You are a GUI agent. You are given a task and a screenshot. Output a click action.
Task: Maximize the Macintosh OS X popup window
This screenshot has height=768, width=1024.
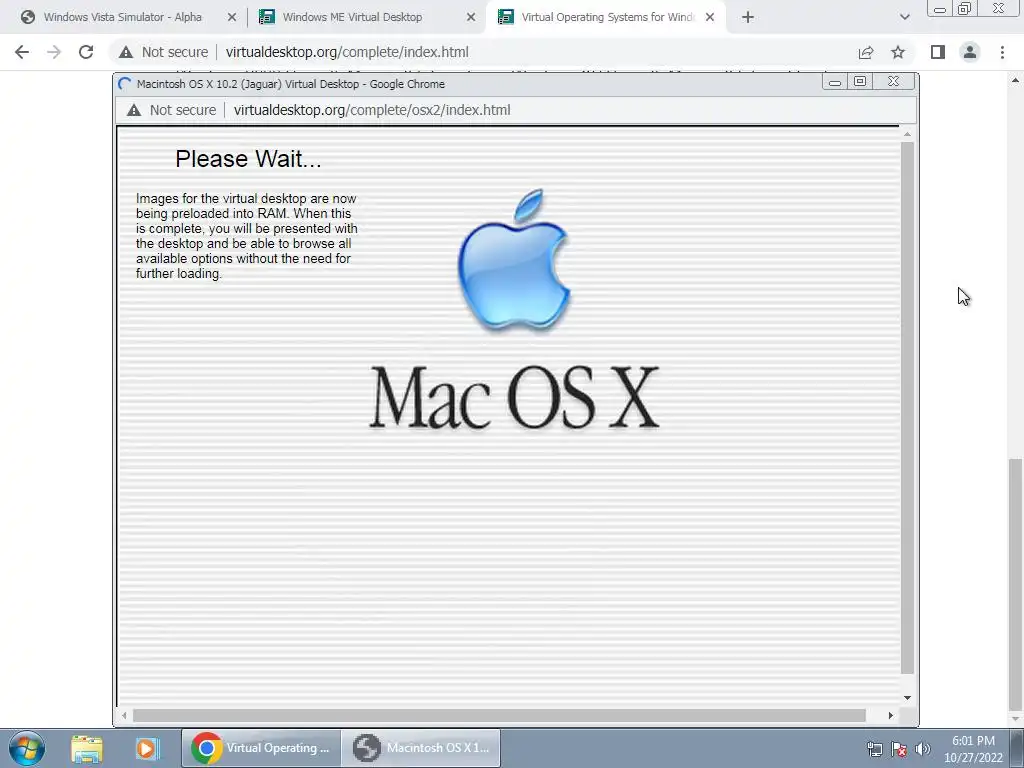(860, 82)
